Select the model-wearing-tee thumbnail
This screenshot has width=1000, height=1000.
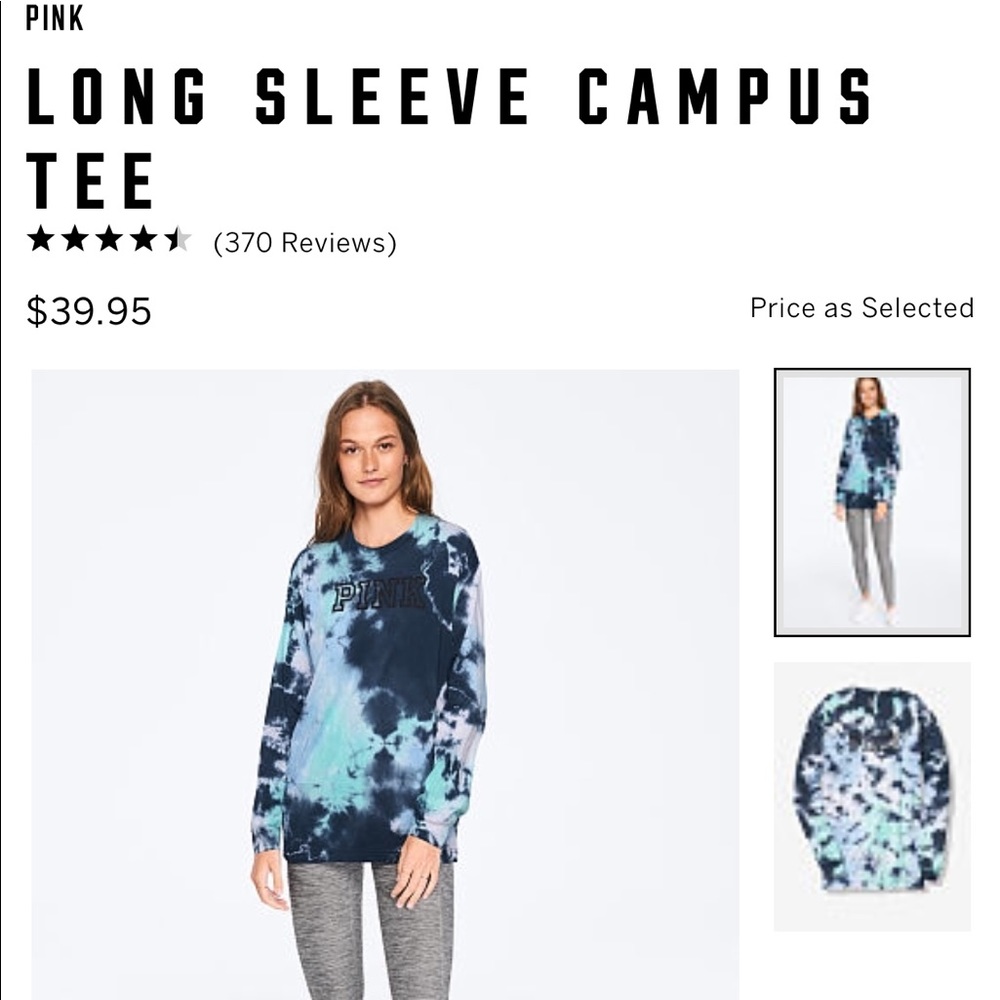(x=872, y=502)
